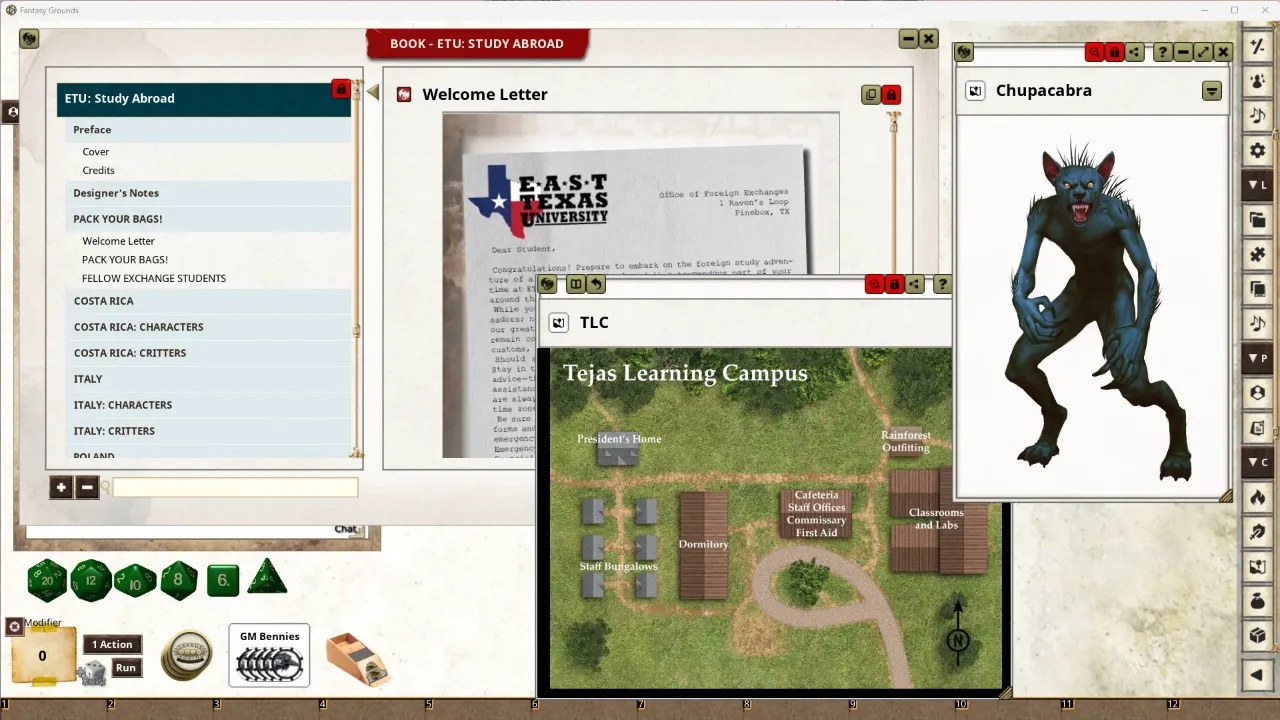Viewport: 1280px width, 720px height.
Task: Click the 1 Action button
Action: [x=112, y=645]
